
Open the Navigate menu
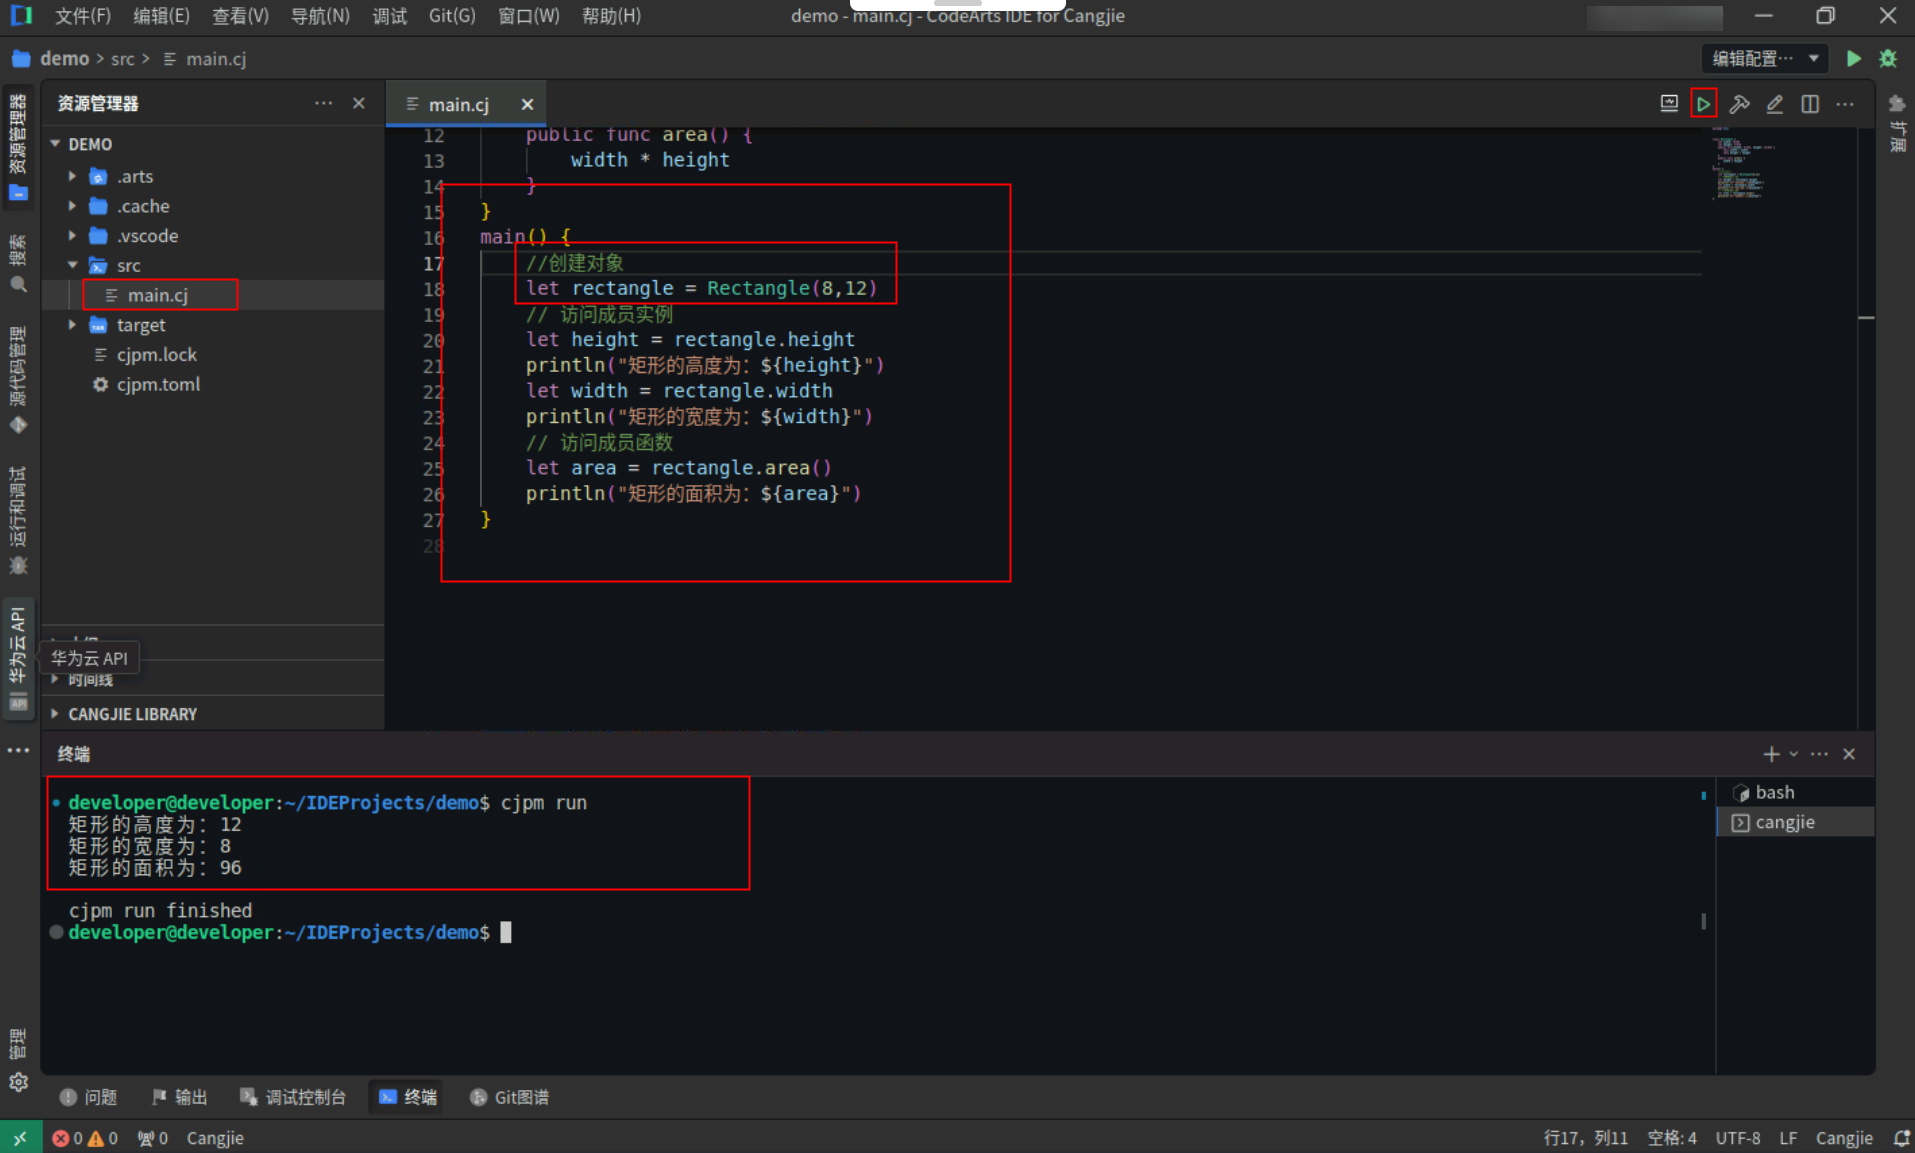[x=320, y=16]
